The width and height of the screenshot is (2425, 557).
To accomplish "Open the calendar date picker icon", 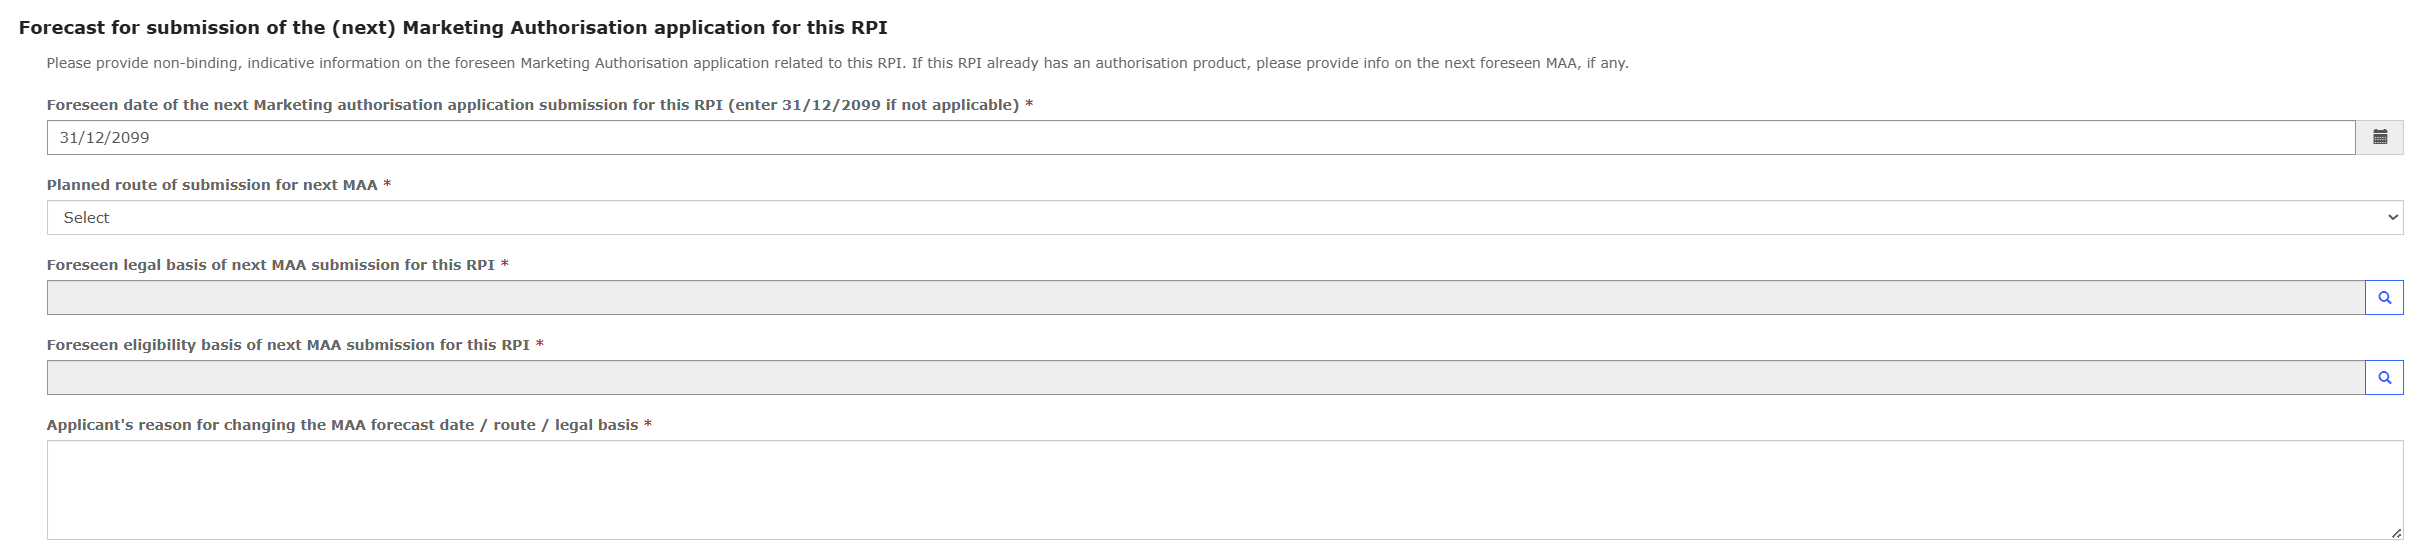I will (2380, 137).
